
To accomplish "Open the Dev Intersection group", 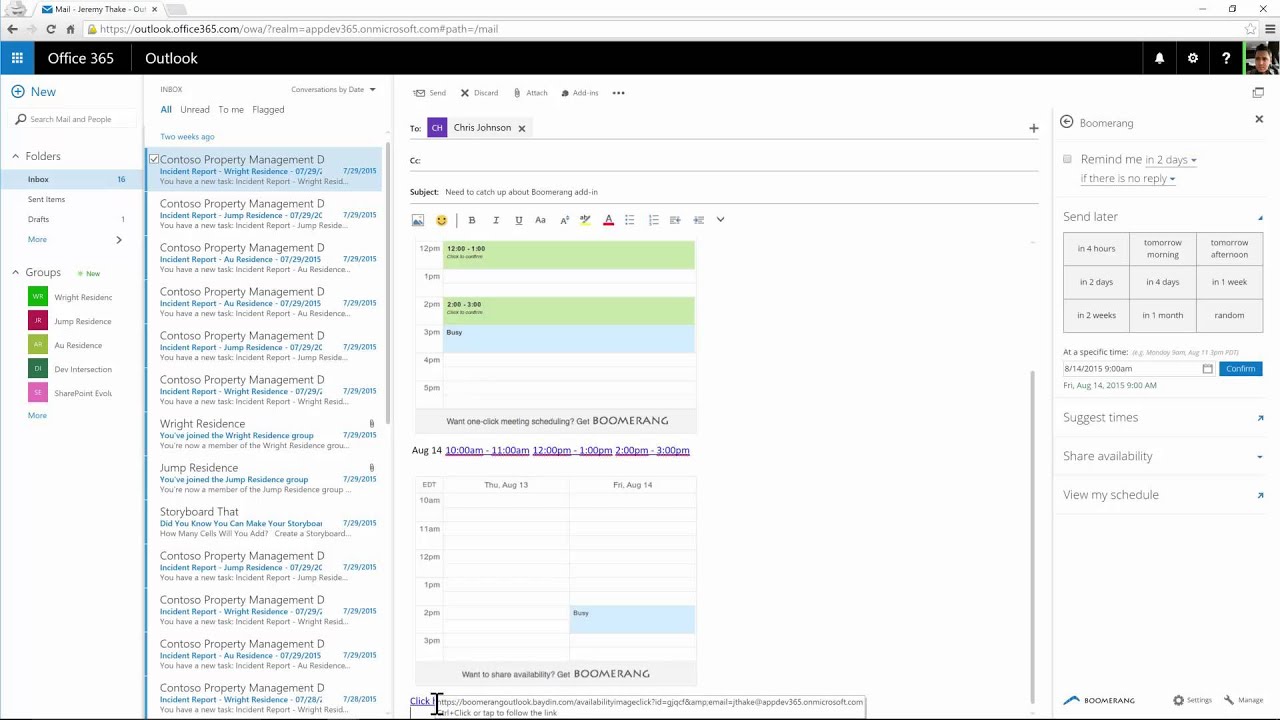I will [x=72, y=369].
